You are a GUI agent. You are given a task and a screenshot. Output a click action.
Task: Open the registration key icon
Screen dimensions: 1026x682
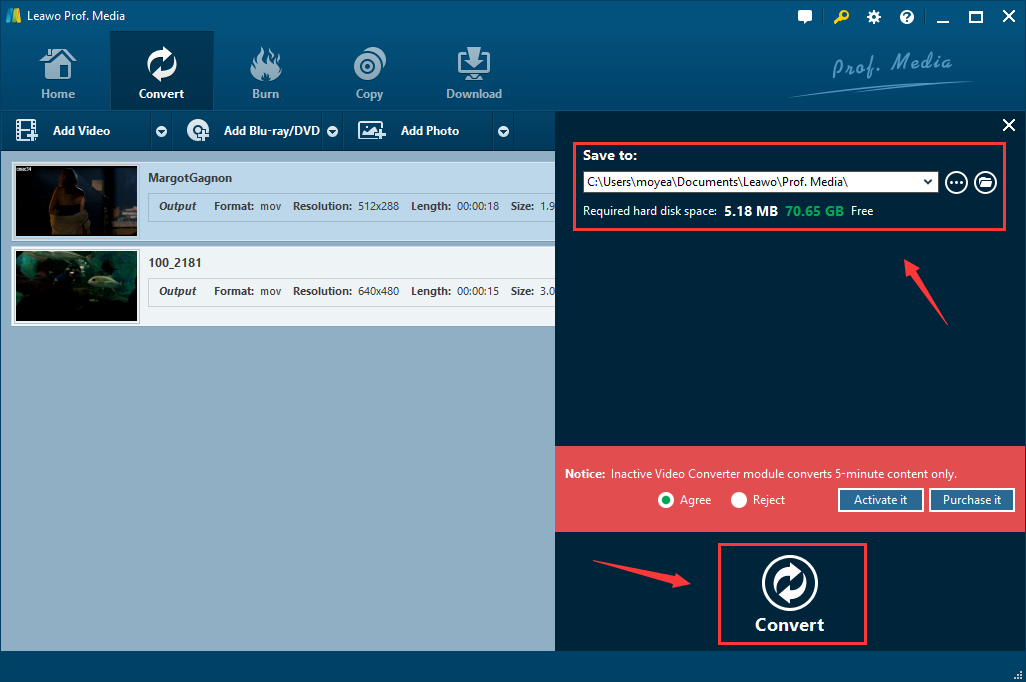pos(841,17)
